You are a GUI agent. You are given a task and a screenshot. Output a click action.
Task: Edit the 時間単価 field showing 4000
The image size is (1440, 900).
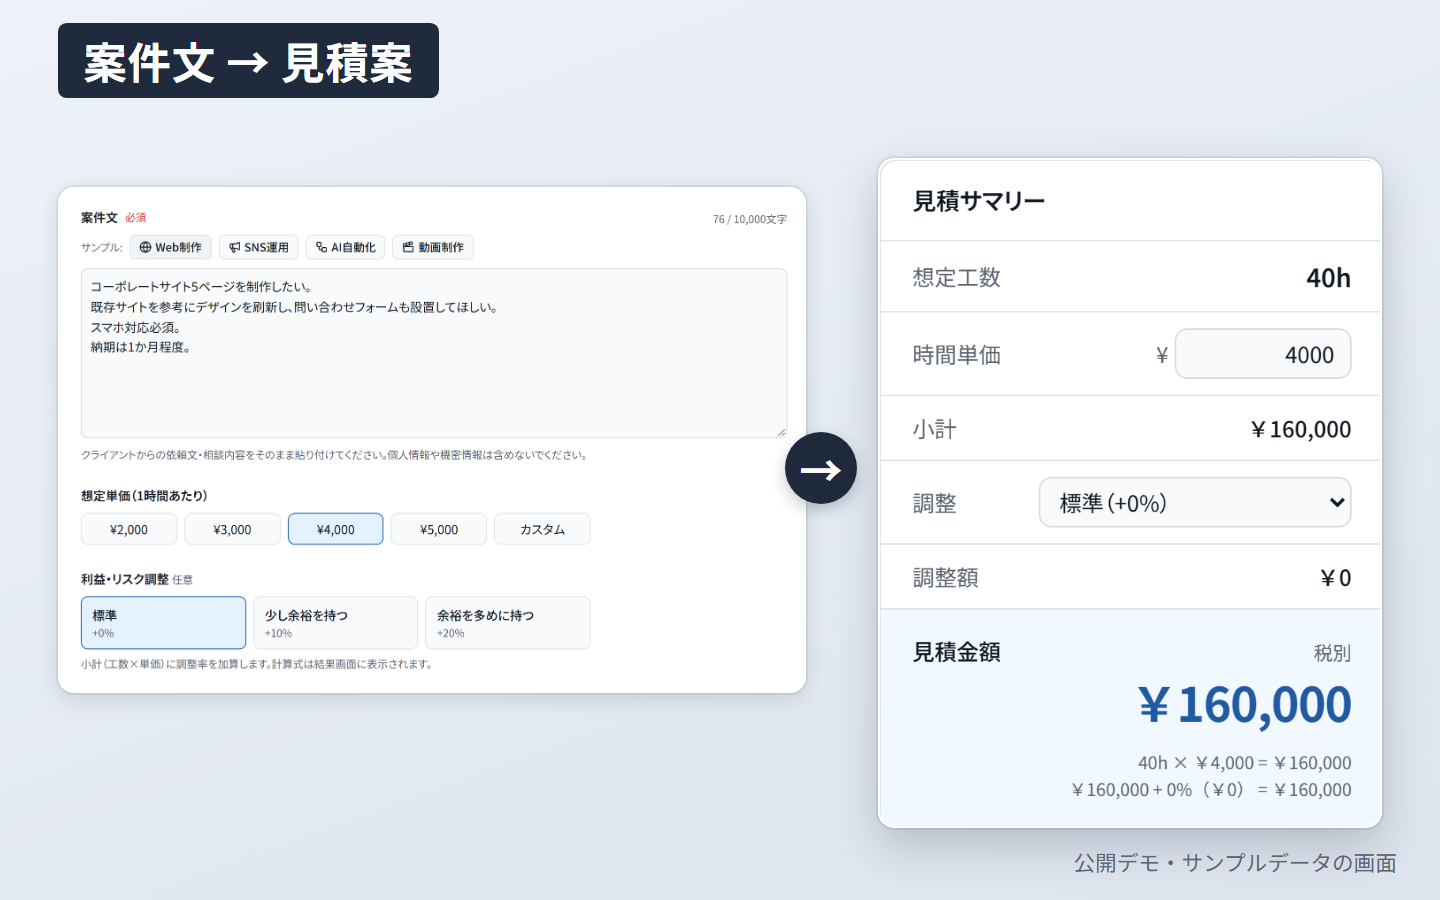point(1263,354)
